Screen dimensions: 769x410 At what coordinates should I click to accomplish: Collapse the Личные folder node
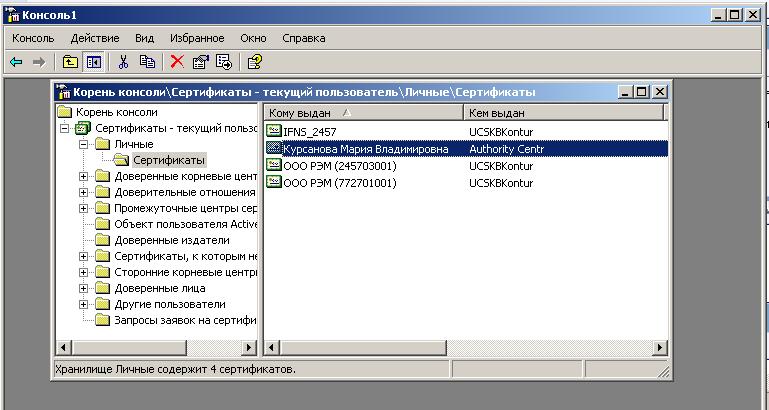(x=84, y=144)
